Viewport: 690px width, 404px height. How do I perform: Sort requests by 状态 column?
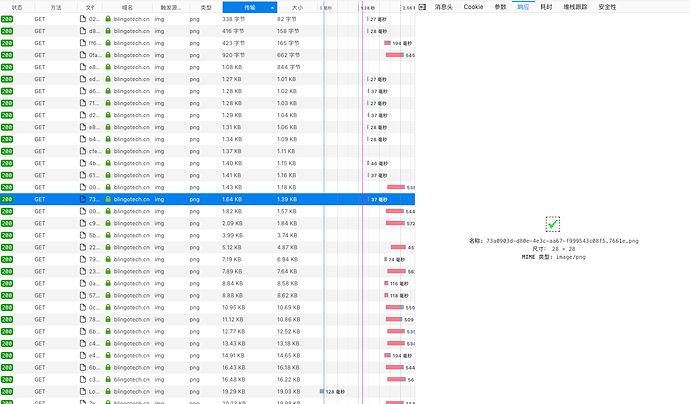(17, 7)
